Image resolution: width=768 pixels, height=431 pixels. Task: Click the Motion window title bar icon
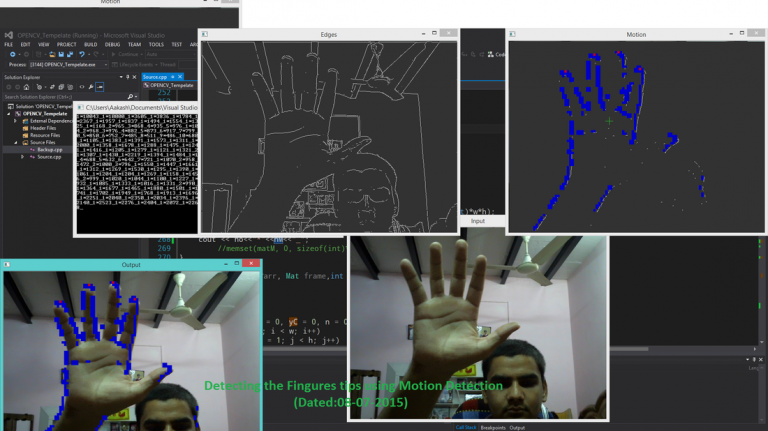click(512, 34)
